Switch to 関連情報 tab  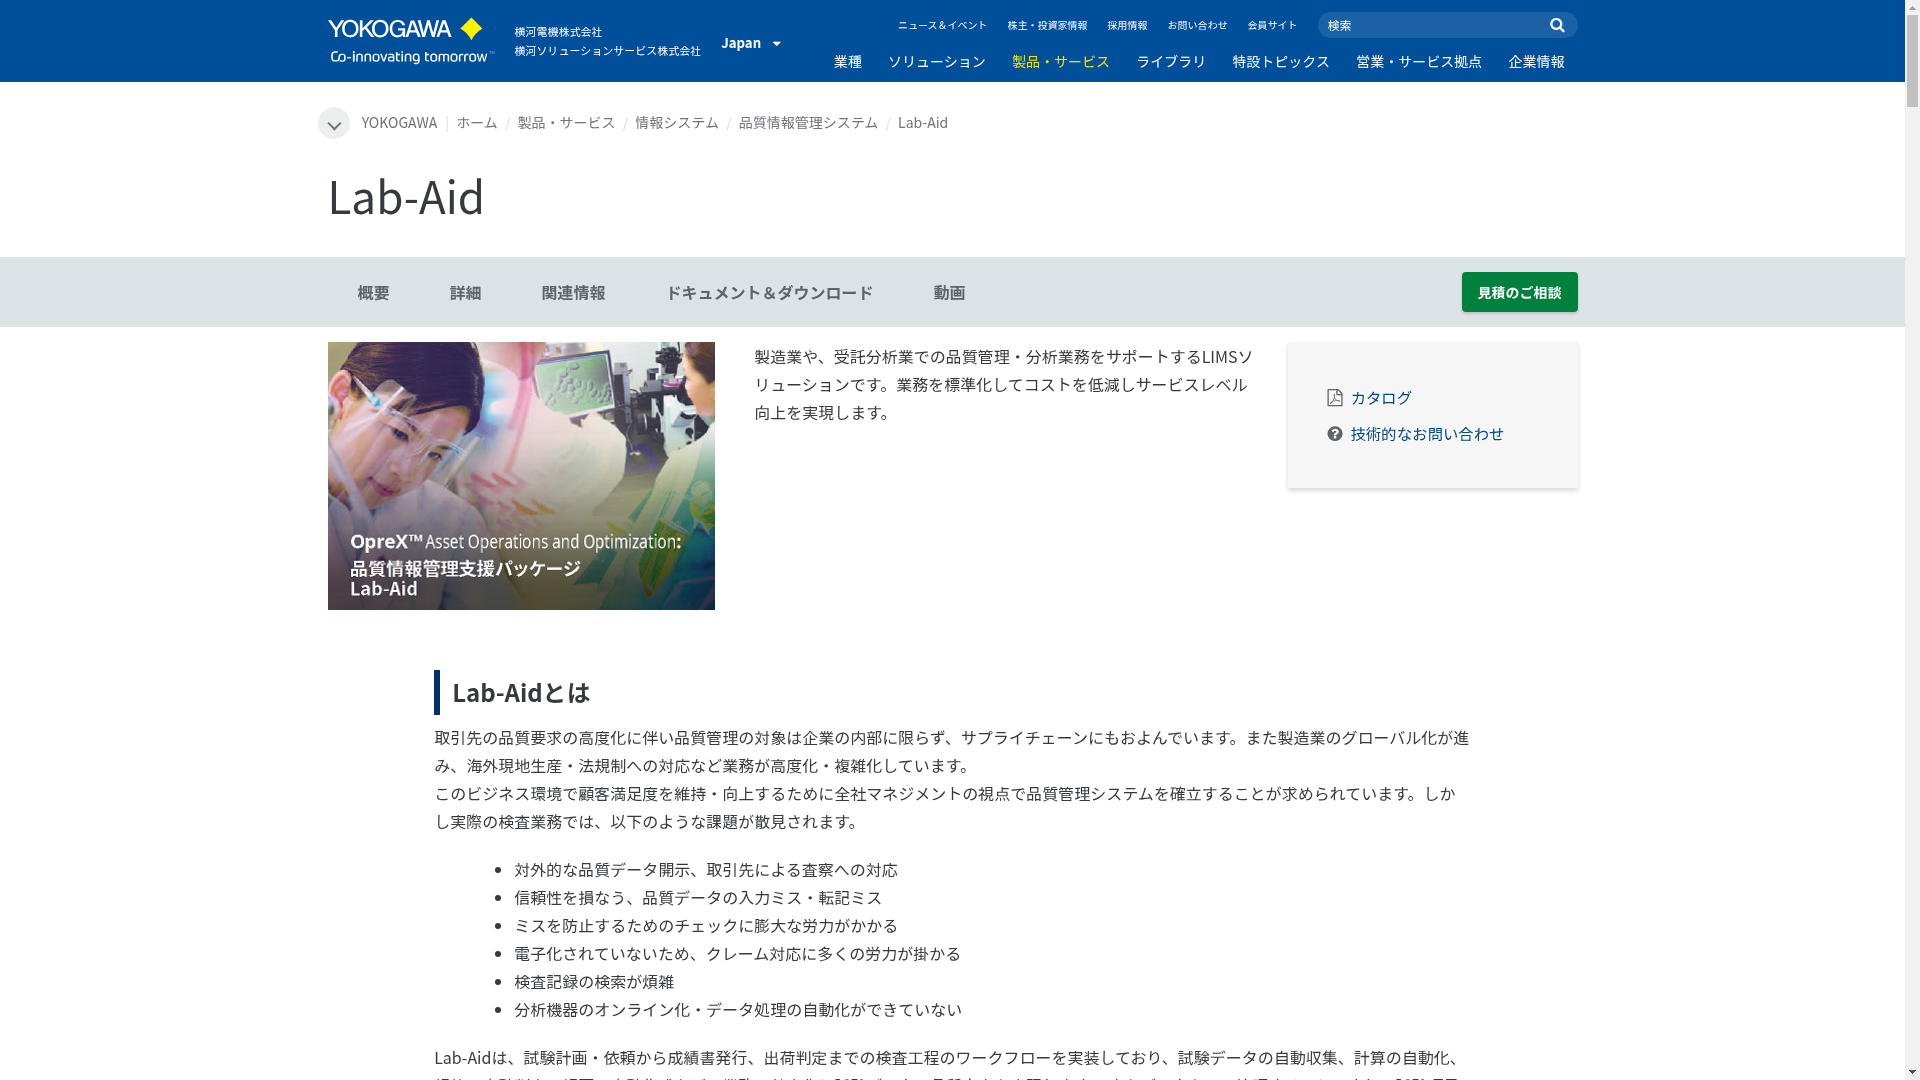574,292
